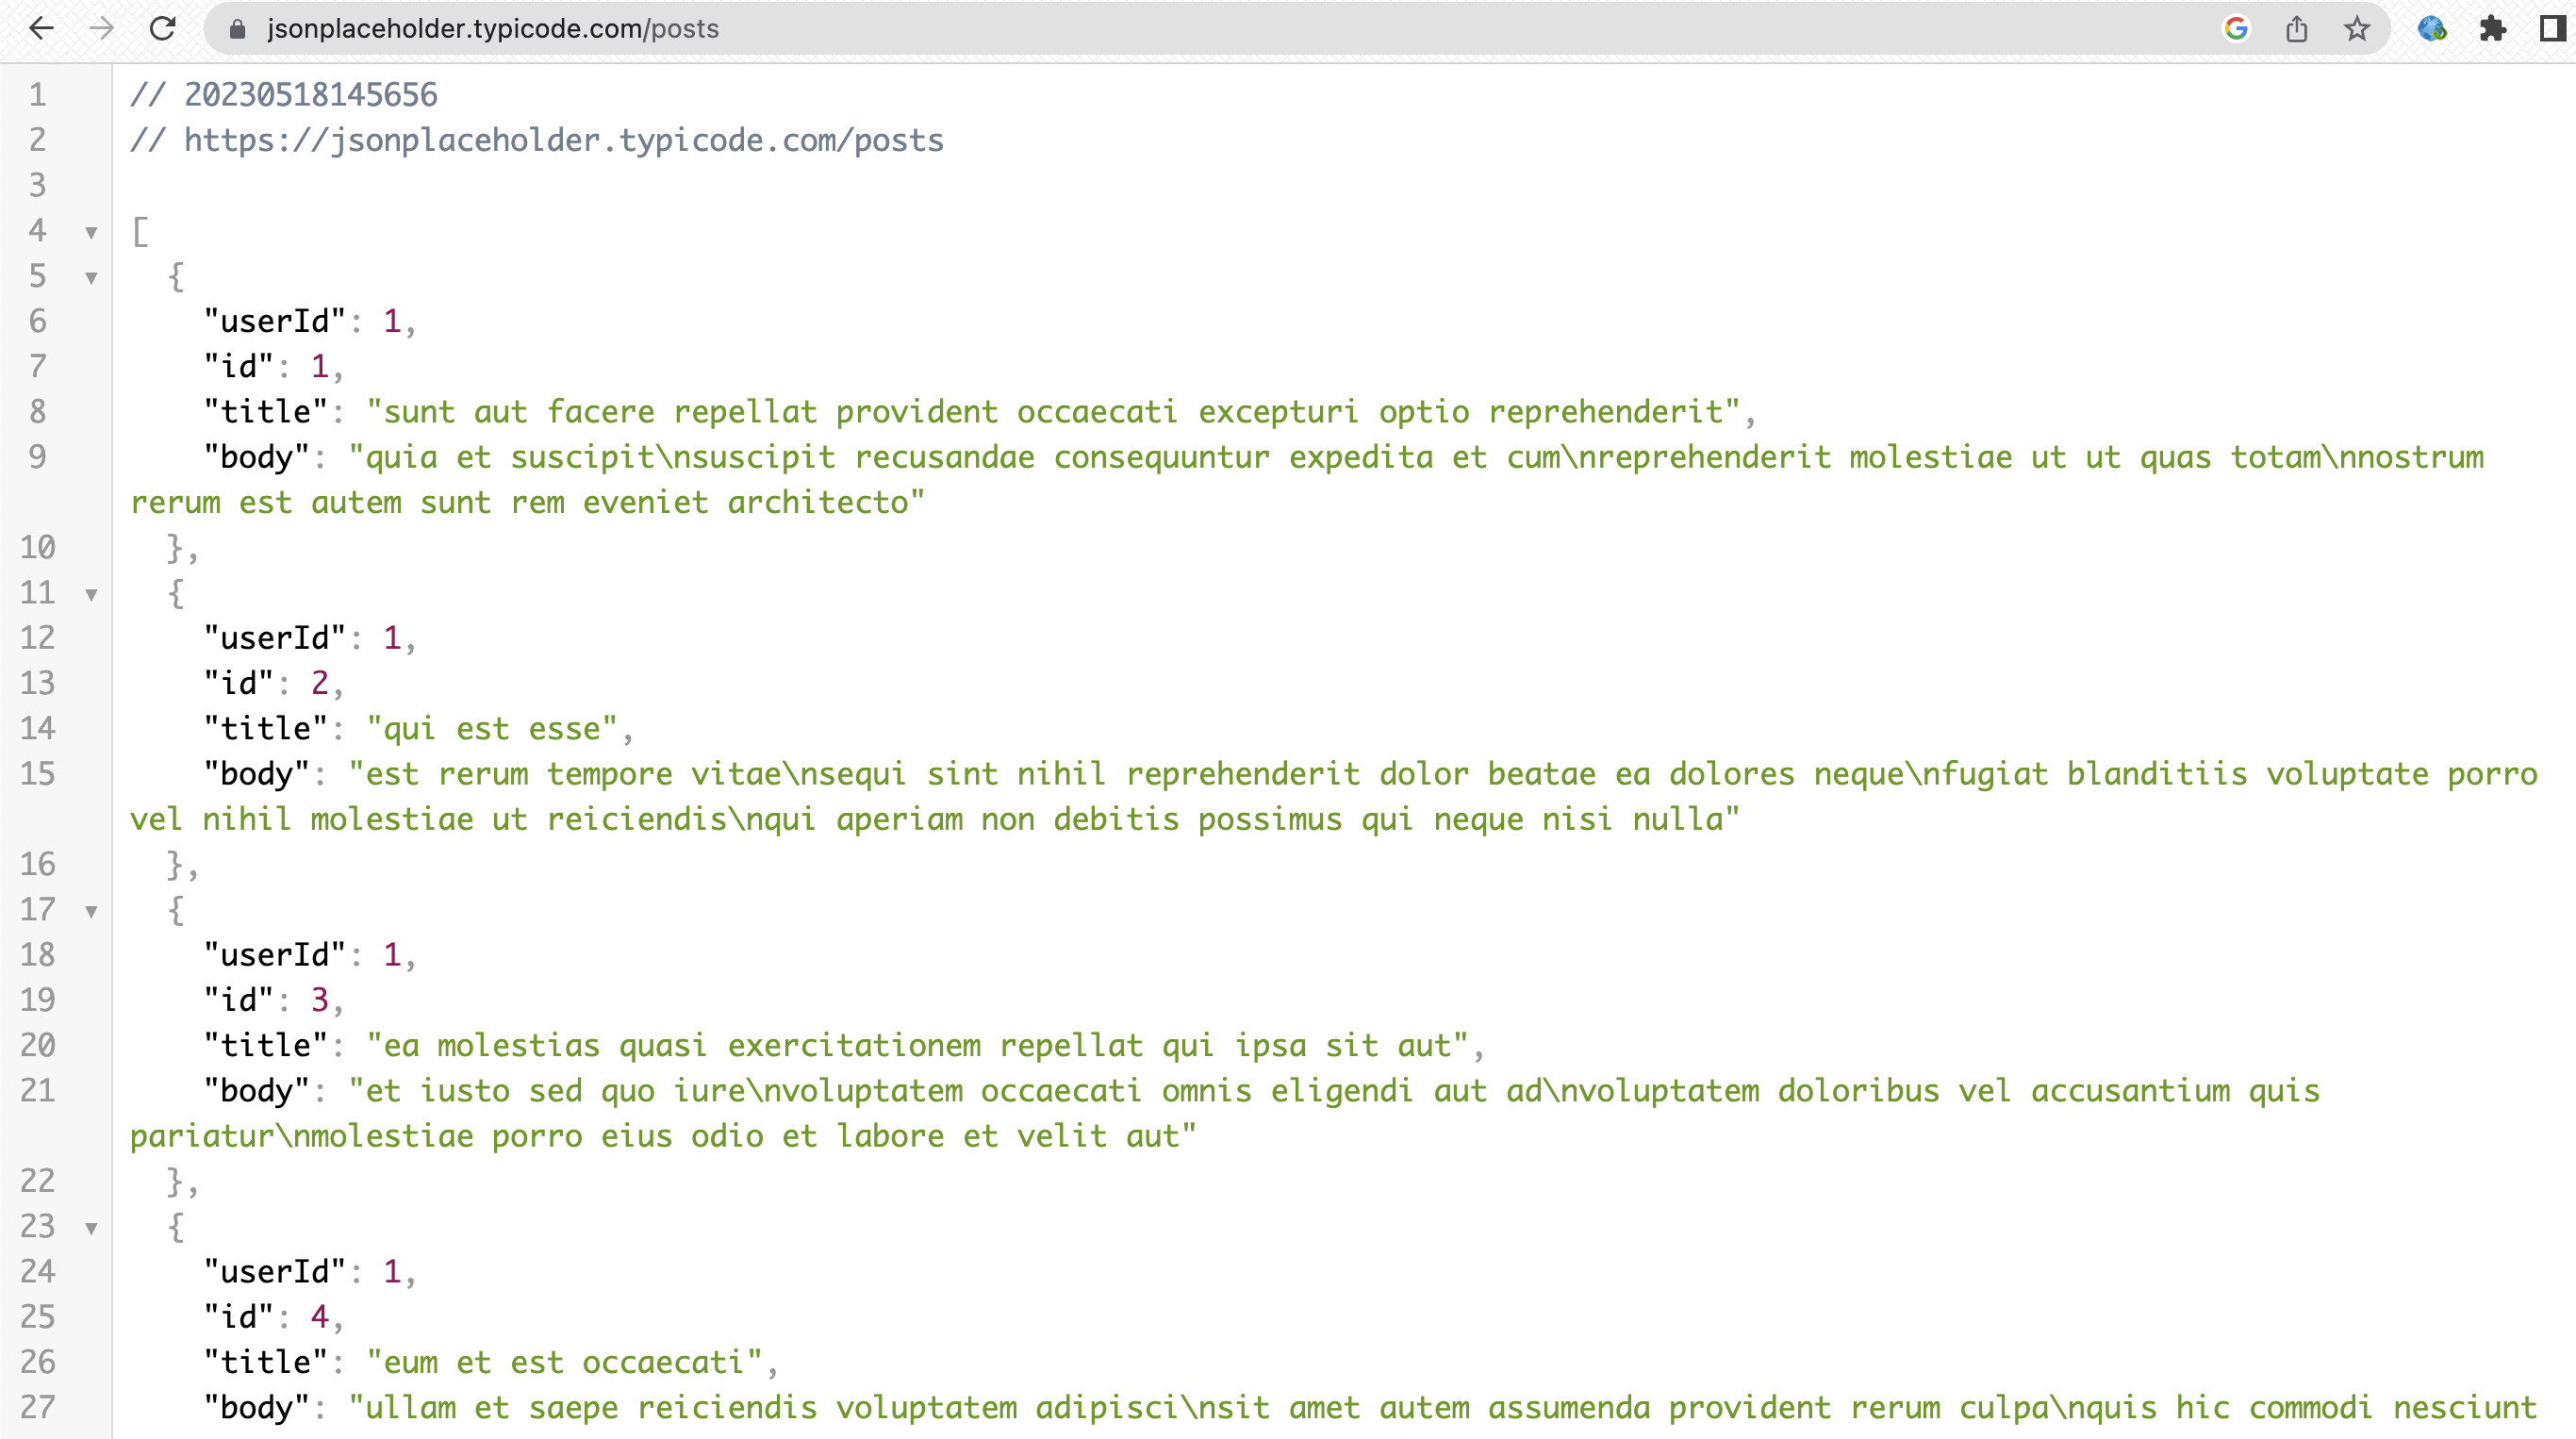Collapse the first object on line 5
The height and width of the screenshot is (1439, 2576).
point(91,277)
